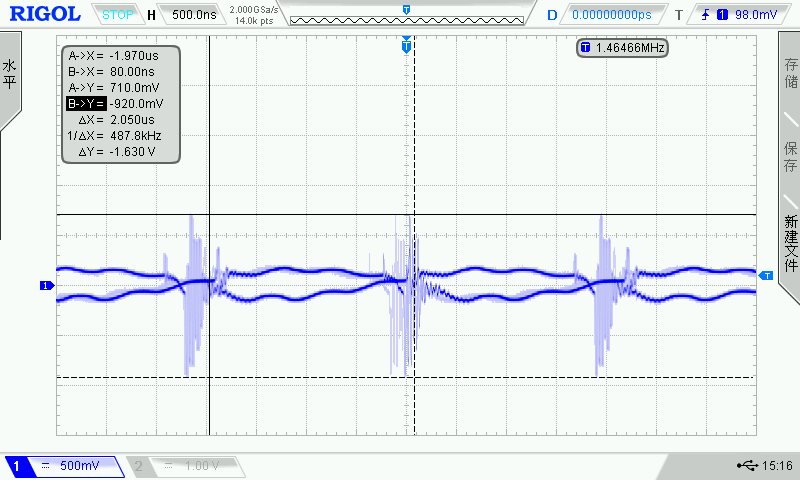Screen dimensions: 800x480
Task: Click the STOP run status indicator
Action: (117, 15)
